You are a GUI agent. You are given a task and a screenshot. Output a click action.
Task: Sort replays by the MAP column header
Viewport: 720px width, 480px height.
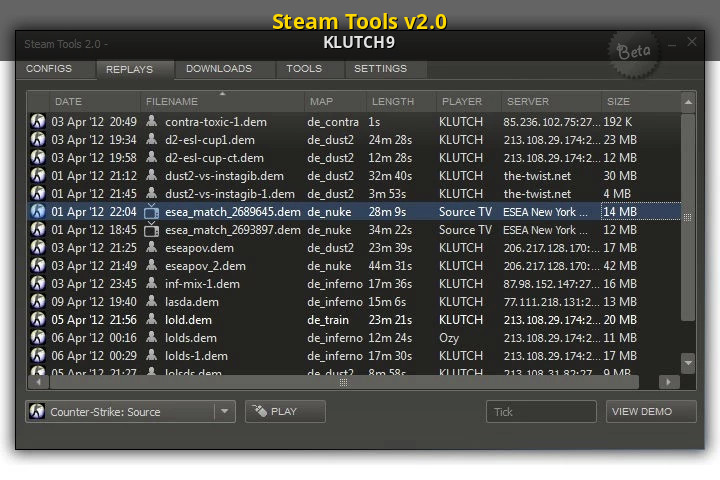[321, 102]
